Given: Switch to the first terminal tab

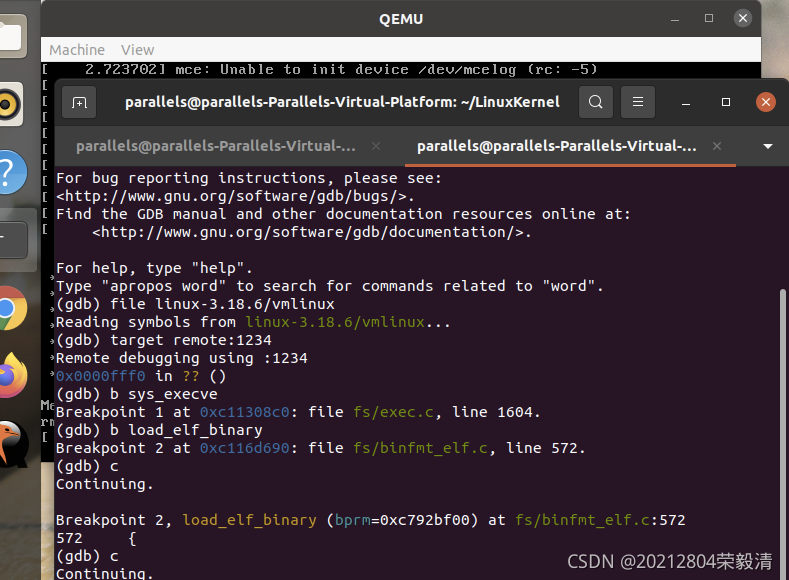Looking at the screenshot, I should click(216, 146).
